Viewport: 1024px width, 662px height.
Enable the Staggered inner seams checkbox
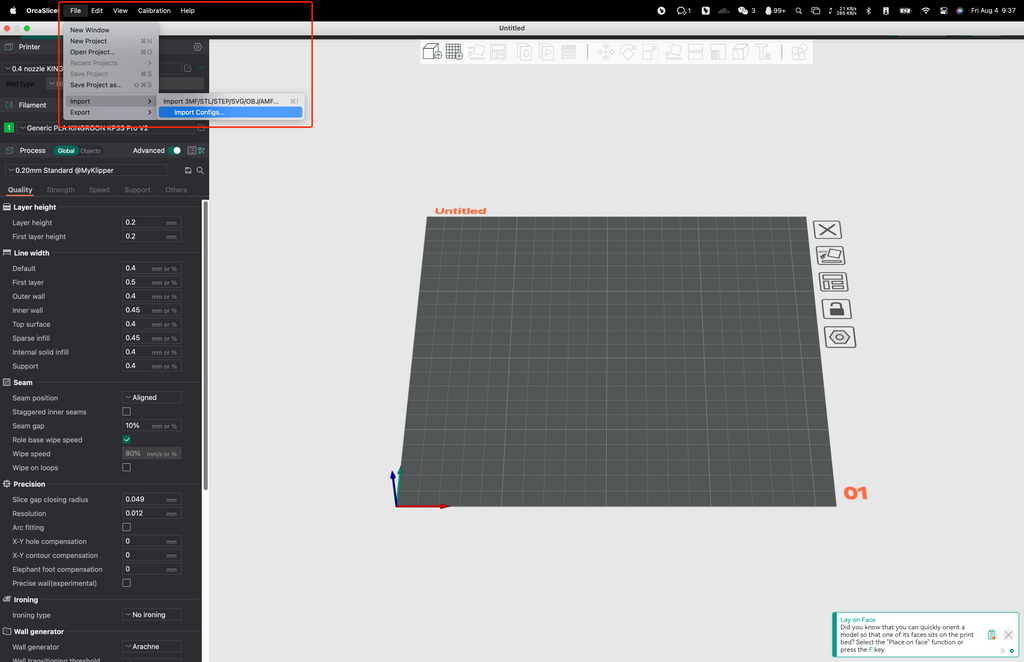pyautogui.click(x=126, y=412)
